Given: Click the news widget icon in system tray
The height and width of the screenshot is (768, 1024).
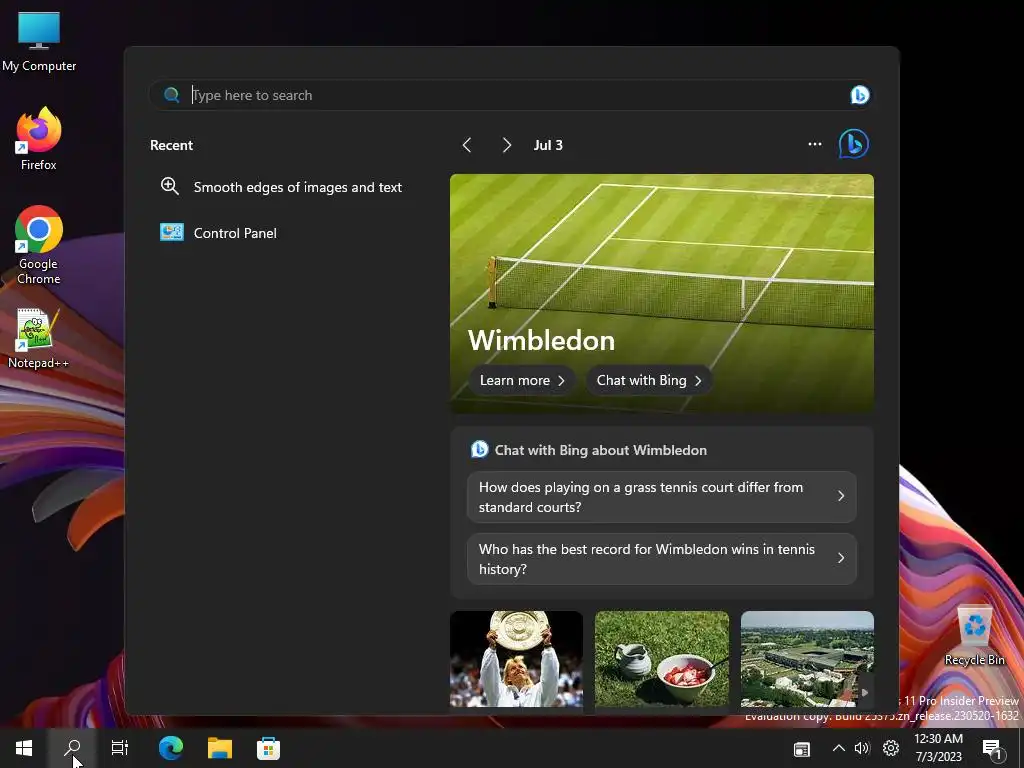Looking at the screenshot, I should point(802,749).
